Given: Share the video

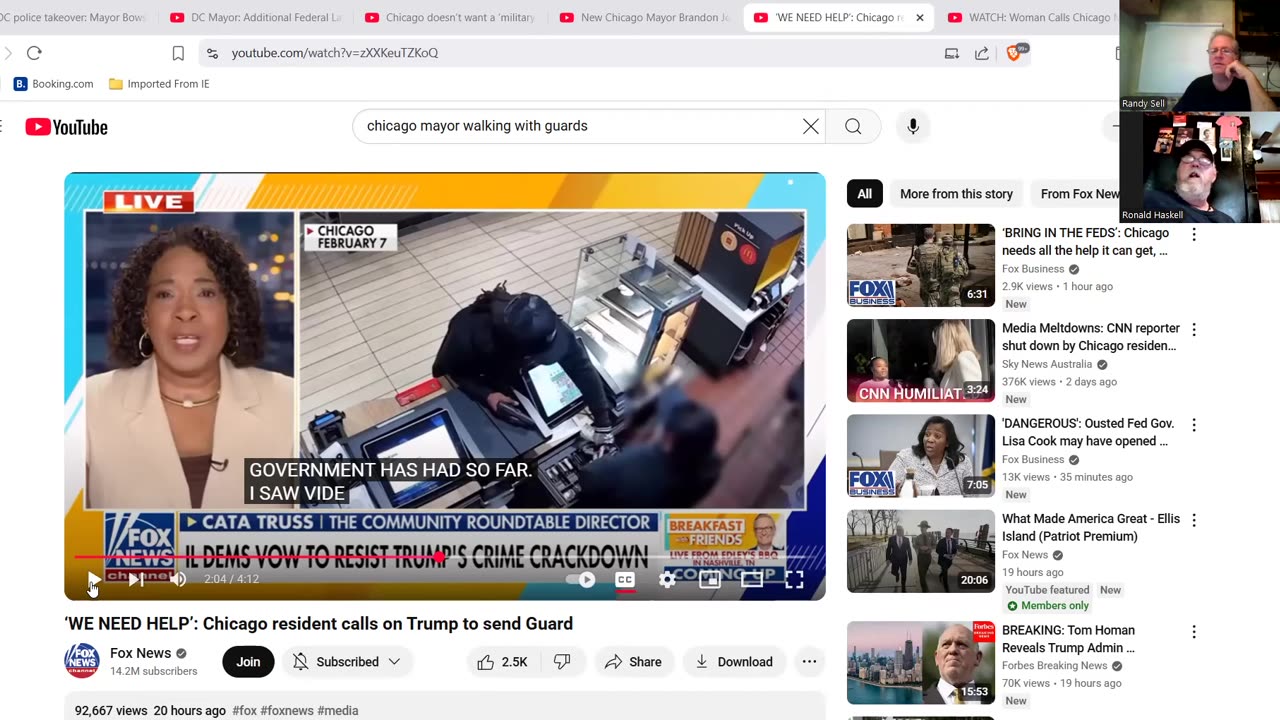Looking at the screenshot, I should pyautogui.click(x=633, y=662).
